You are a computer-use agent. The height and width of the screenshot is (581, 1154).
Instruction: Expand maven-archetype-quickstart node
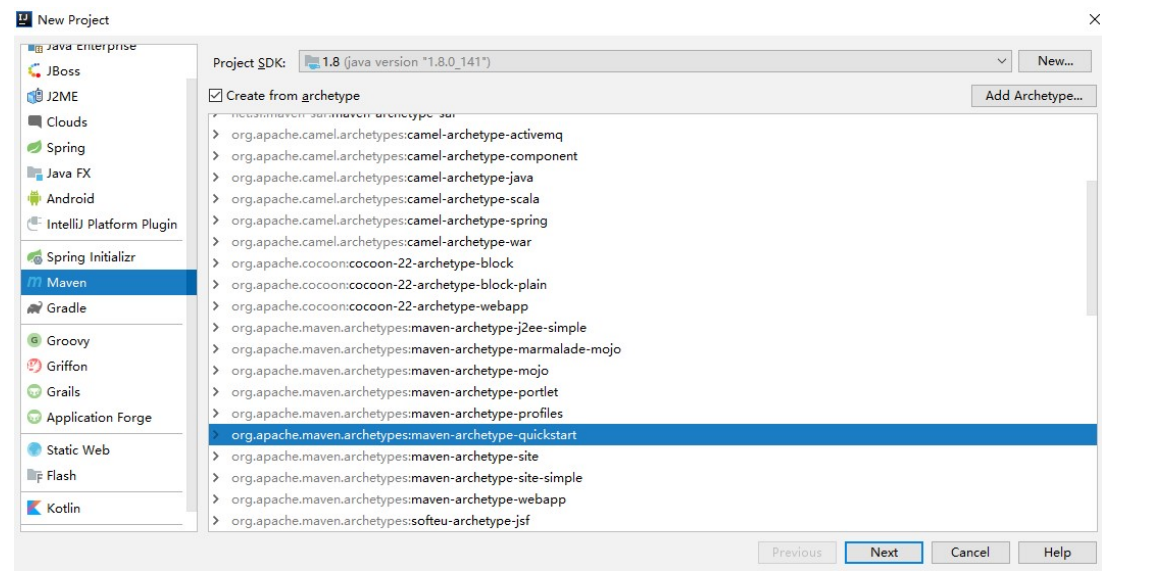point(216,434)
